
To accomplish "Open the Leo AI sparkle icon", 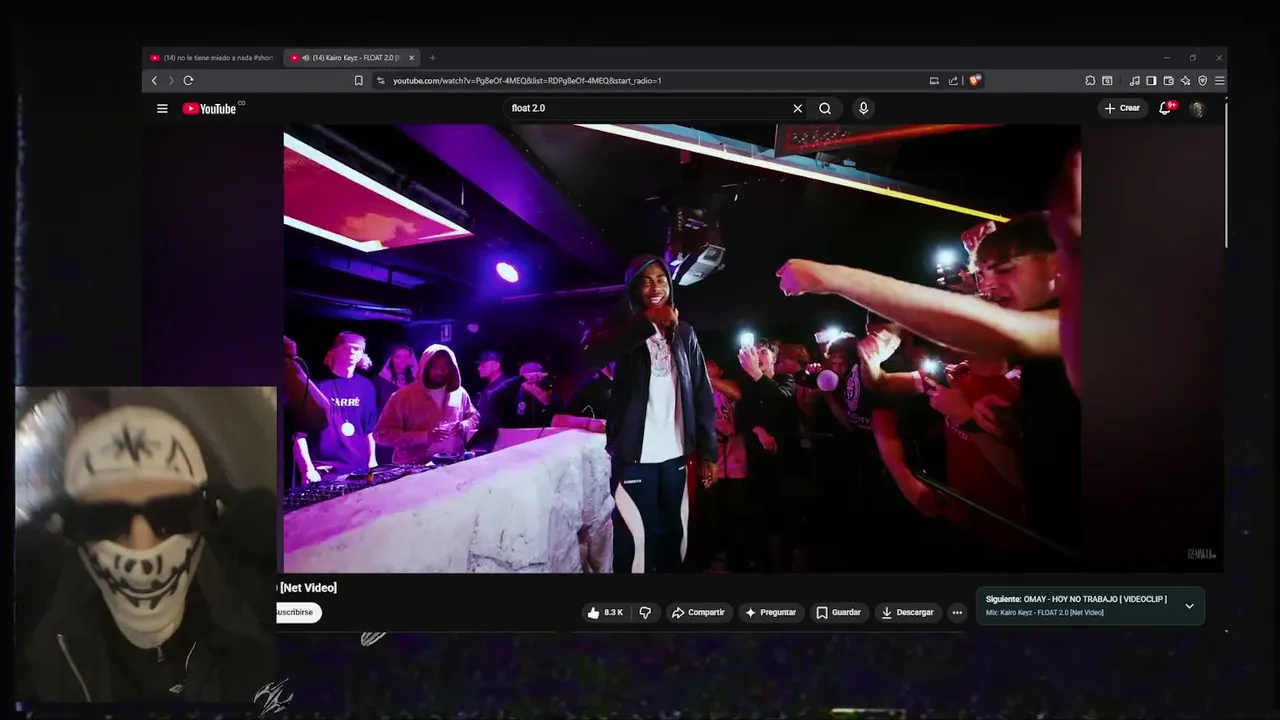I will (x=1185, y=80).
